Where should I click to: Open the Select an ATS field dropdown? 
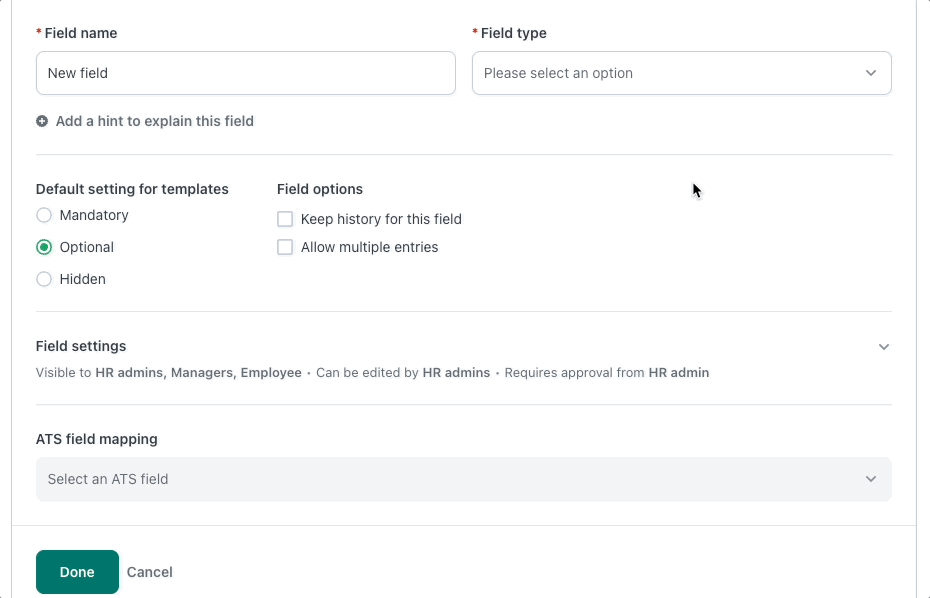click(463, 479)
